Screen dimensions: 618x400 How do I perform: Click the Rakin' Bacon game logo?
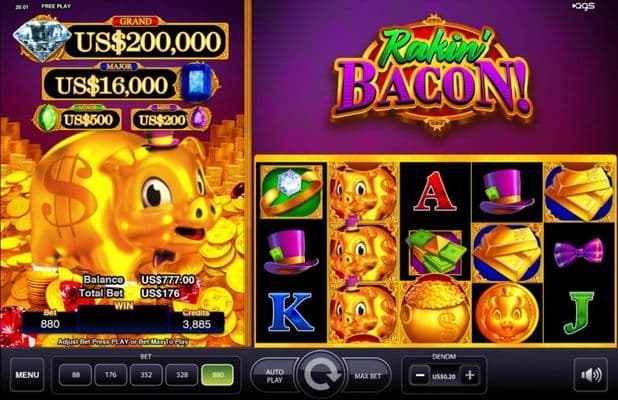pyautogui.click(x=432, y=75)
